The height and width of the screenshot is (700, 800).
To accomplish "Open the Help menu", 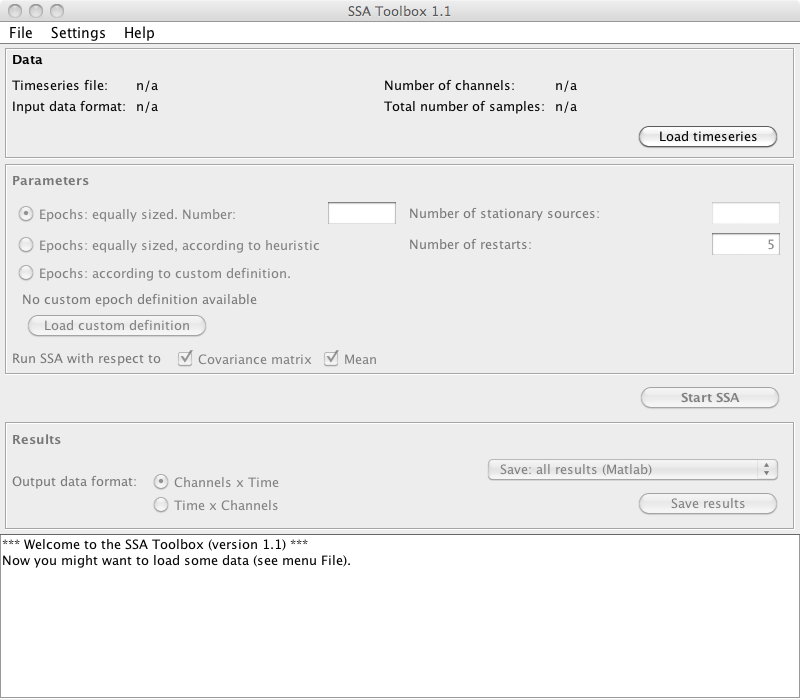I will pos(139,33).
